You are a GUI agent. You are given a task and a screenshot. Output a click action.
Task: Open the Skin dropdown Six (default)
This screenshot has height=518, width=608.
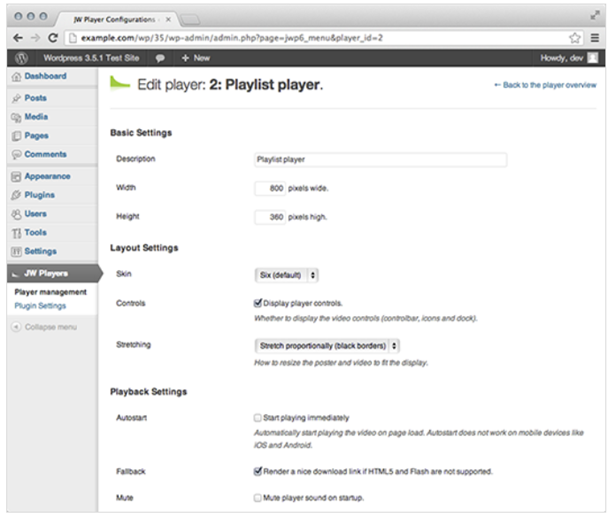coord(287,275)
